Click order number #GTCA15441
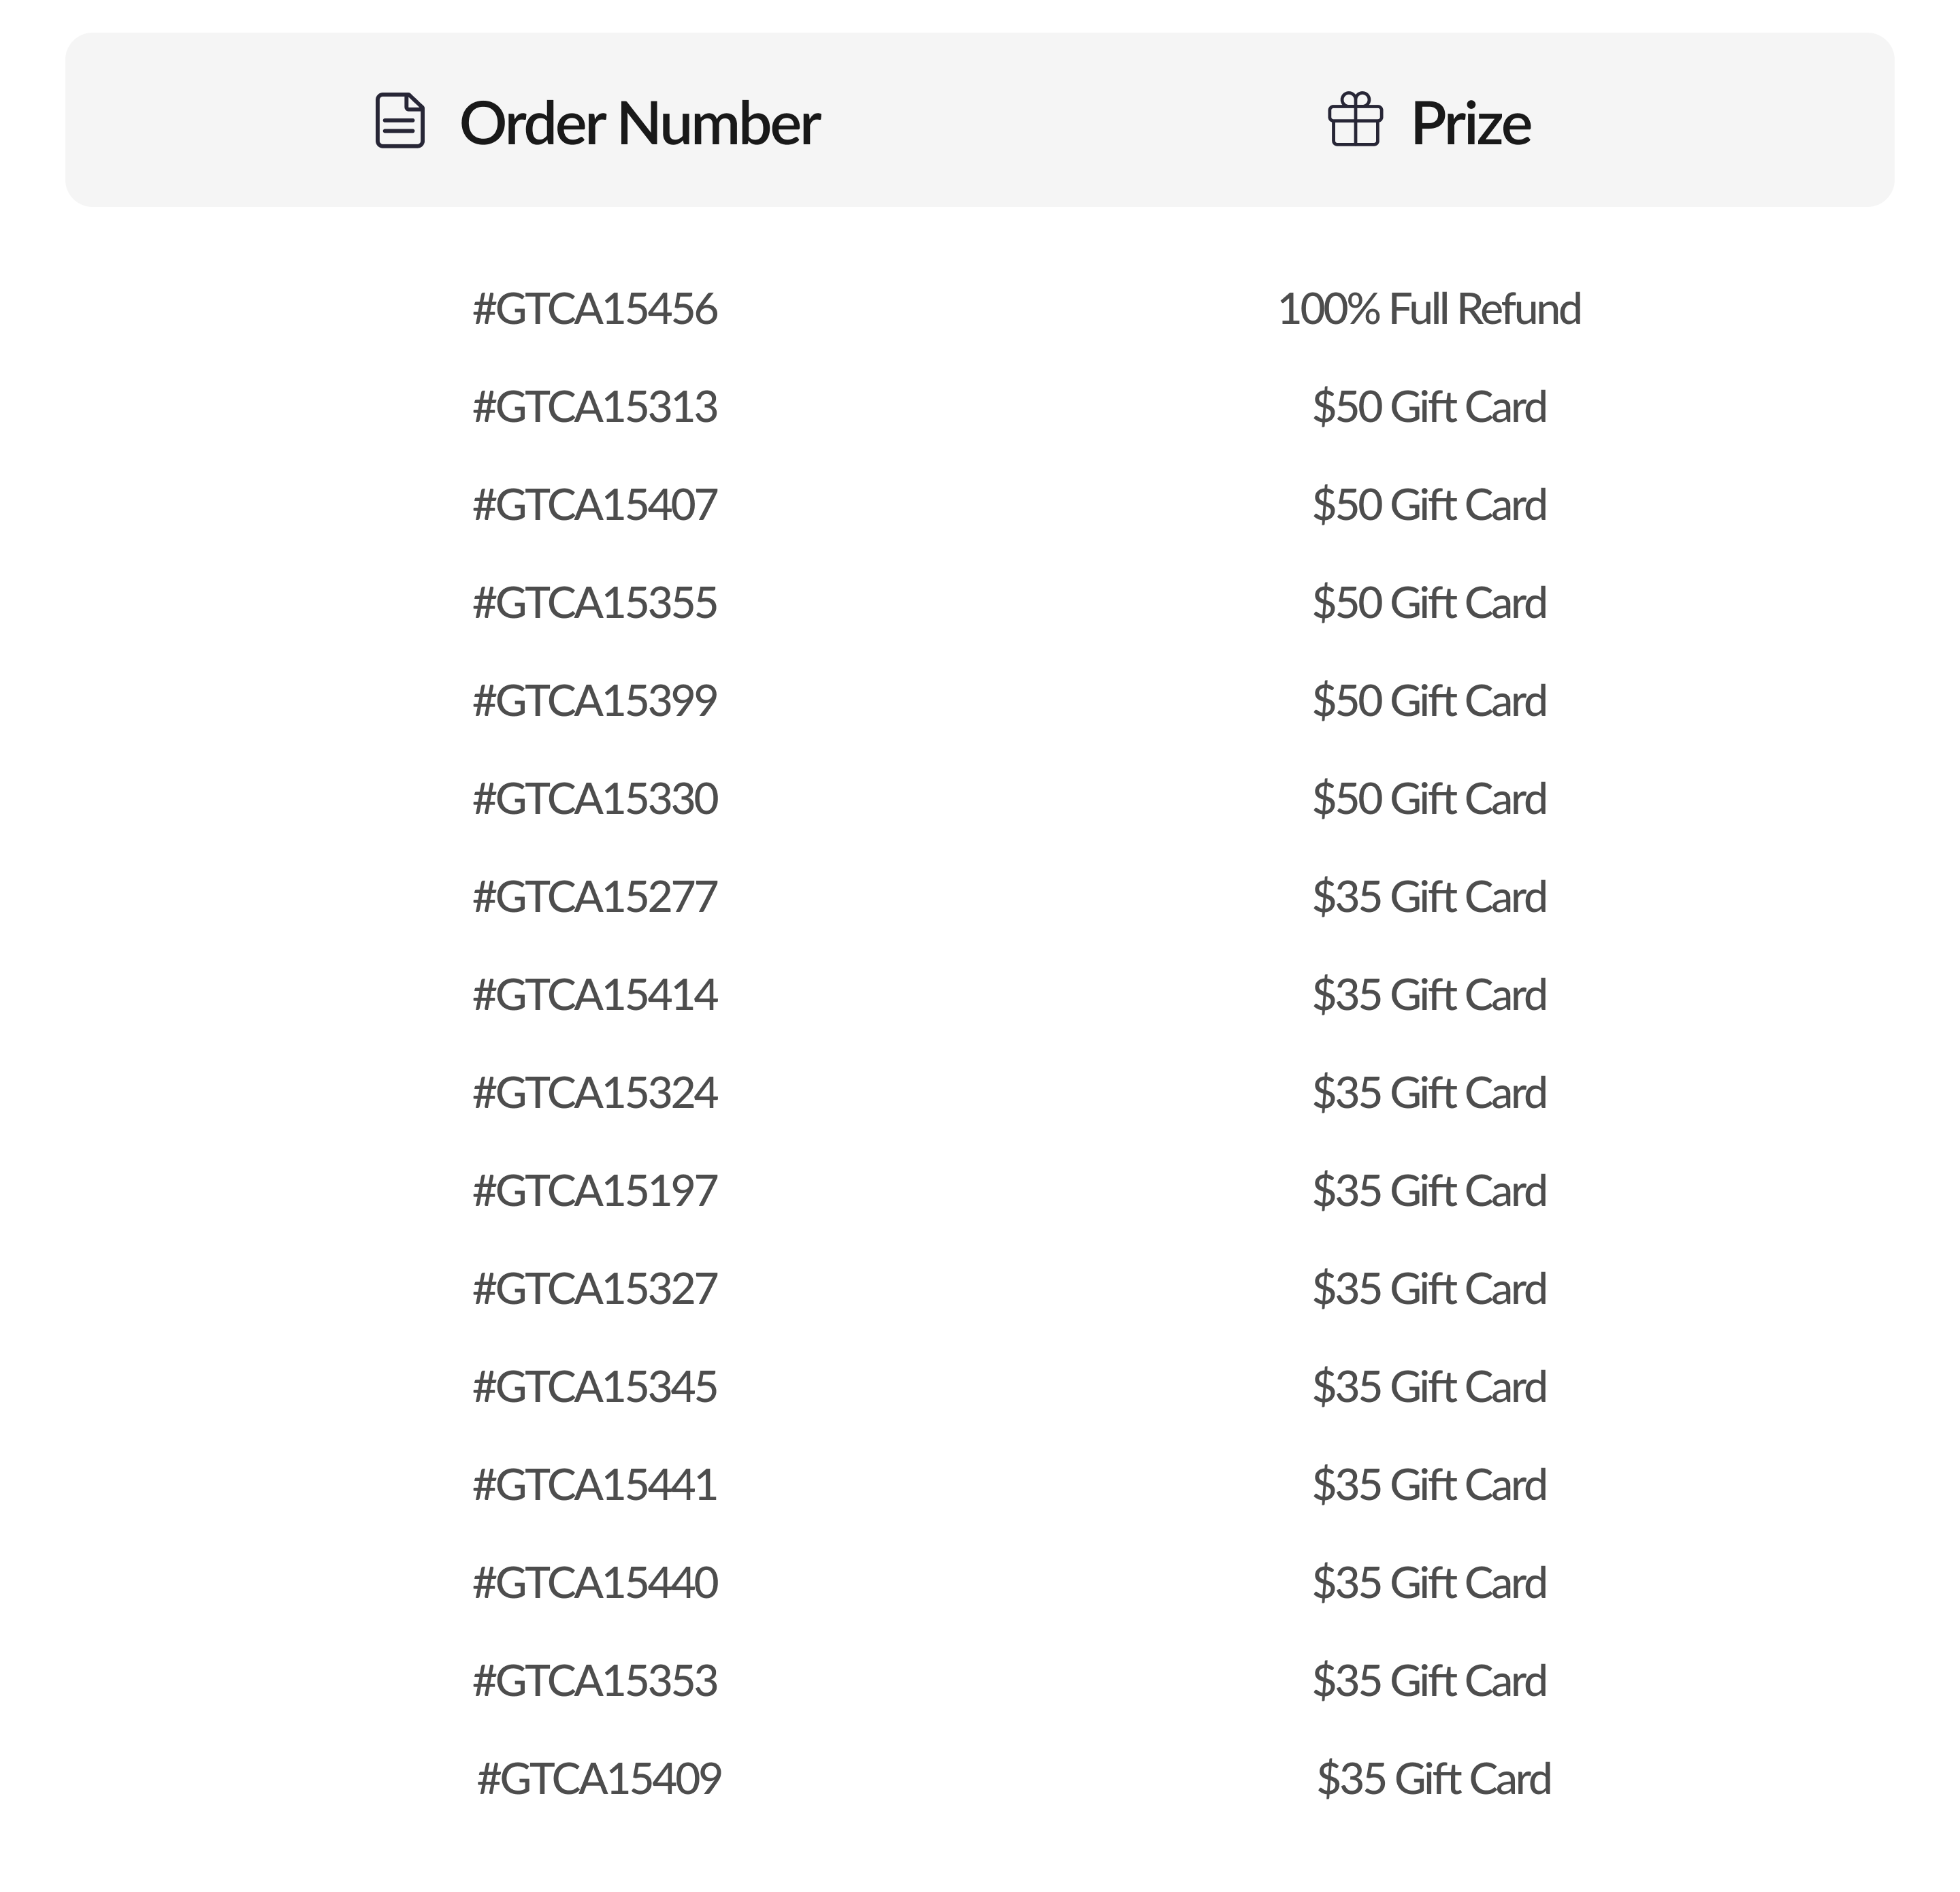 pyautogui.click(x=595, y=1485)
